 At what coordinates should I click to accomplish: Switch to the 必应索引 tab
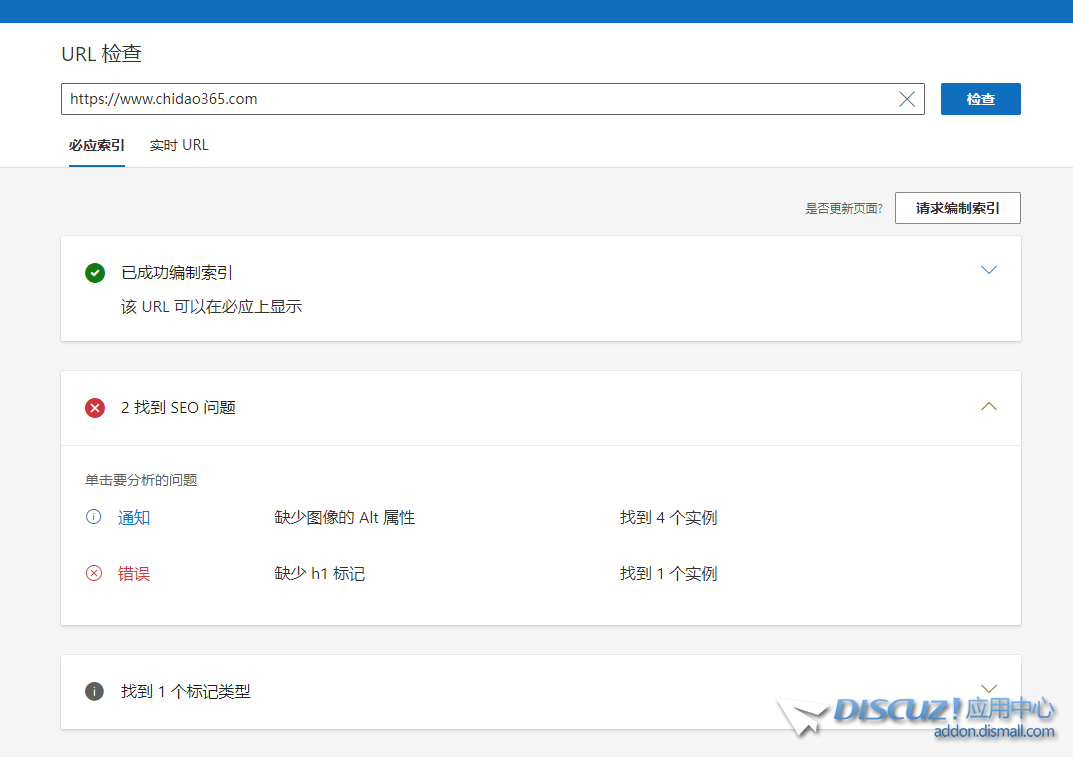coord(97,145)
